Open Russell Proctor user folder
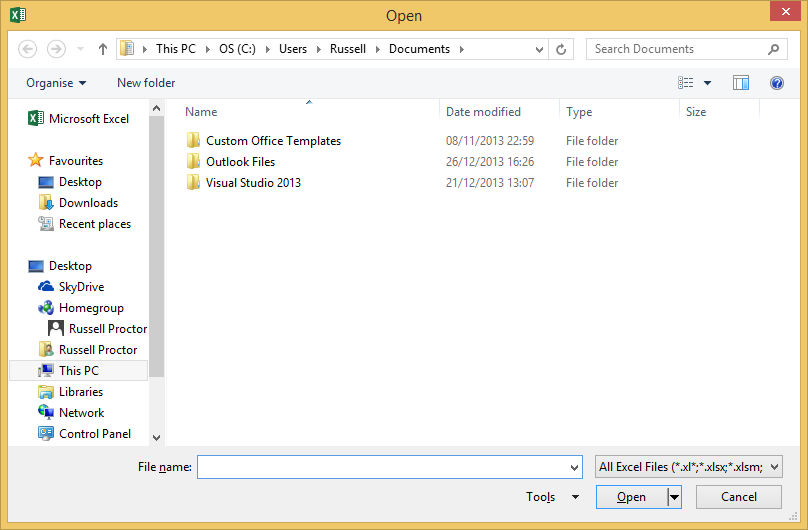 tap(88, 350)
